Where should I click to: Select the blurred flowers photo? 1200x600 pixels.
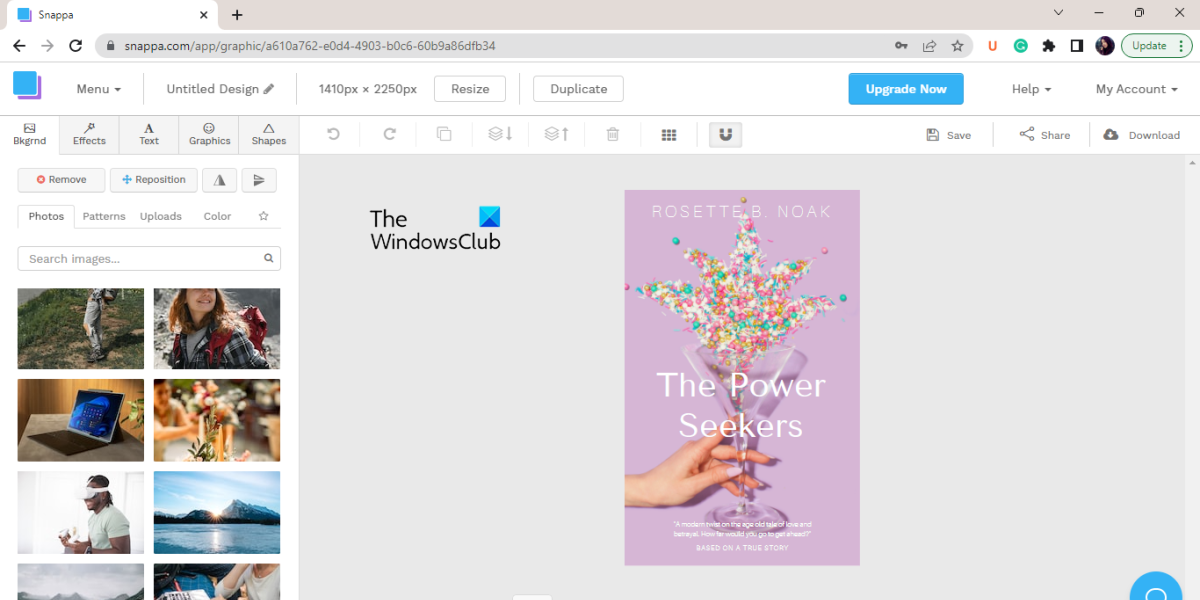pyautogui.click(x=217, y=420)
